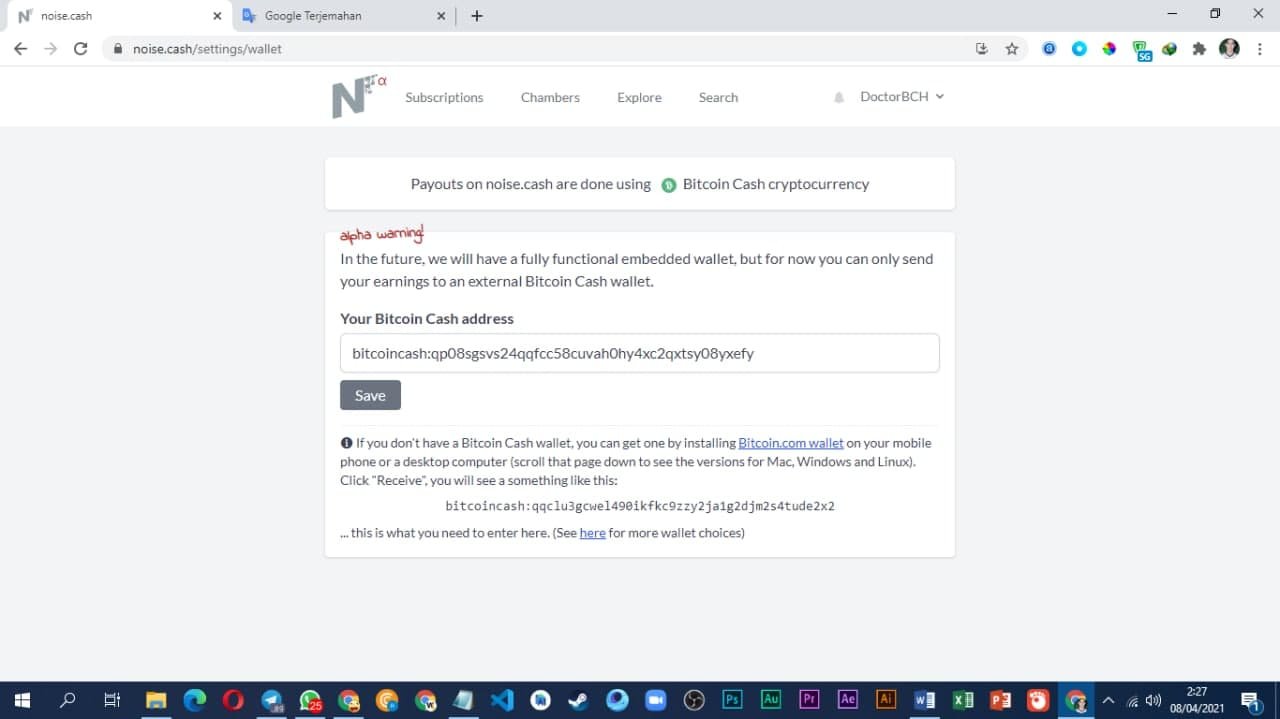Open the Extensions puzzle piece menu
1280x719 pixels.
(x=1199, y=48)
